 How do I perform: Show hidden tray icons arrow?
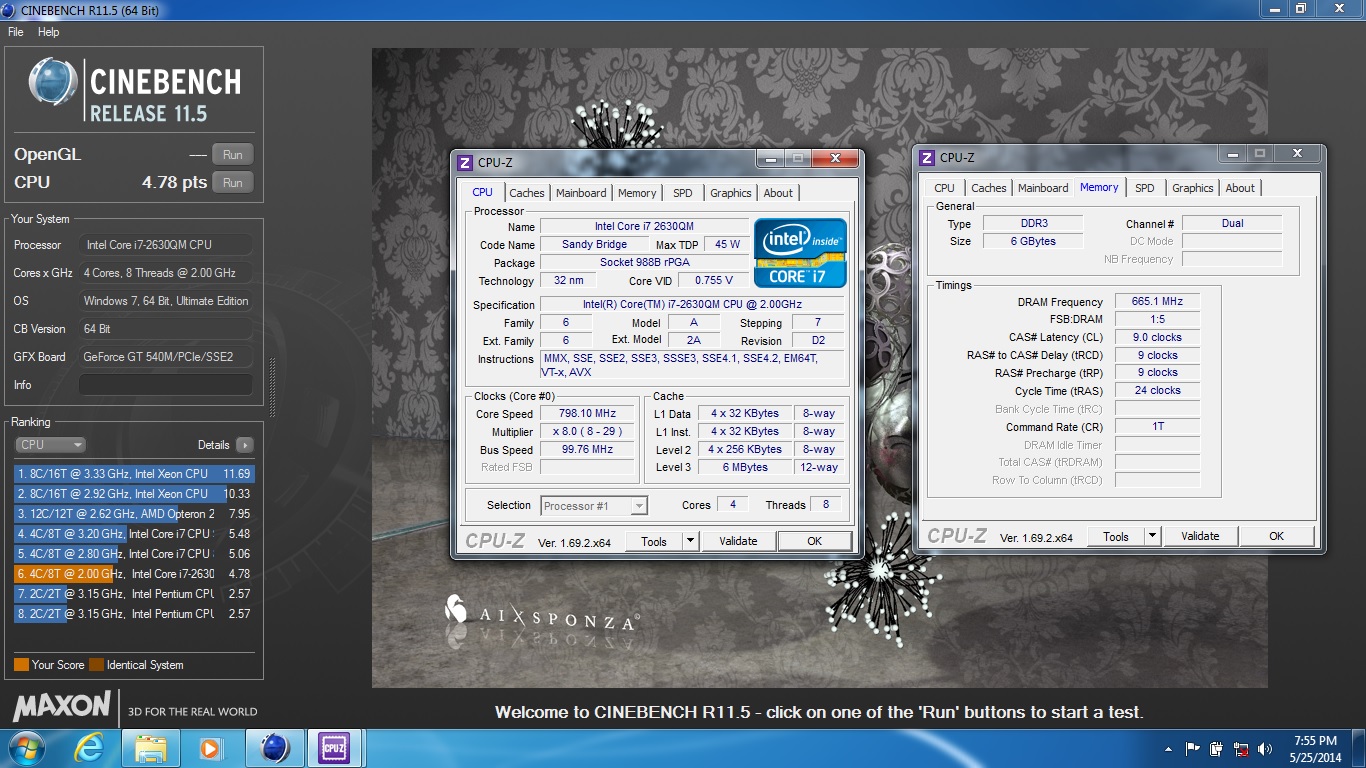tap(1169, 749)
